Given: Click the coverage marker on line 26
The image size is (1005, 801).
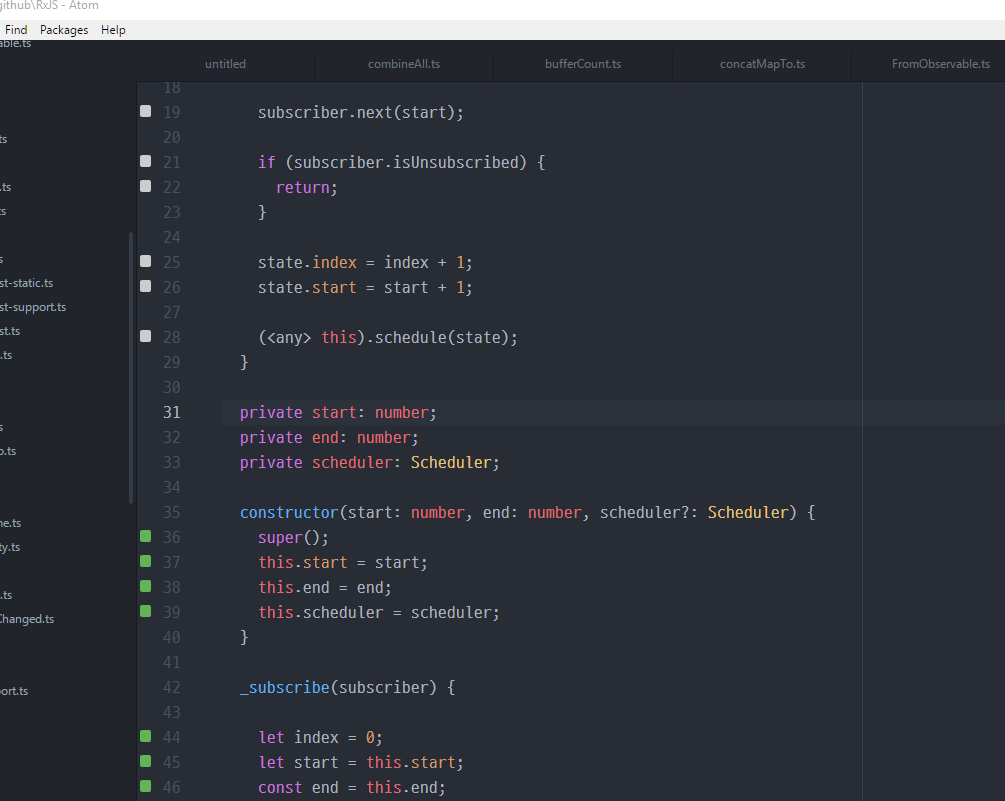Looking at the screenshot, I should coord(145,286).
